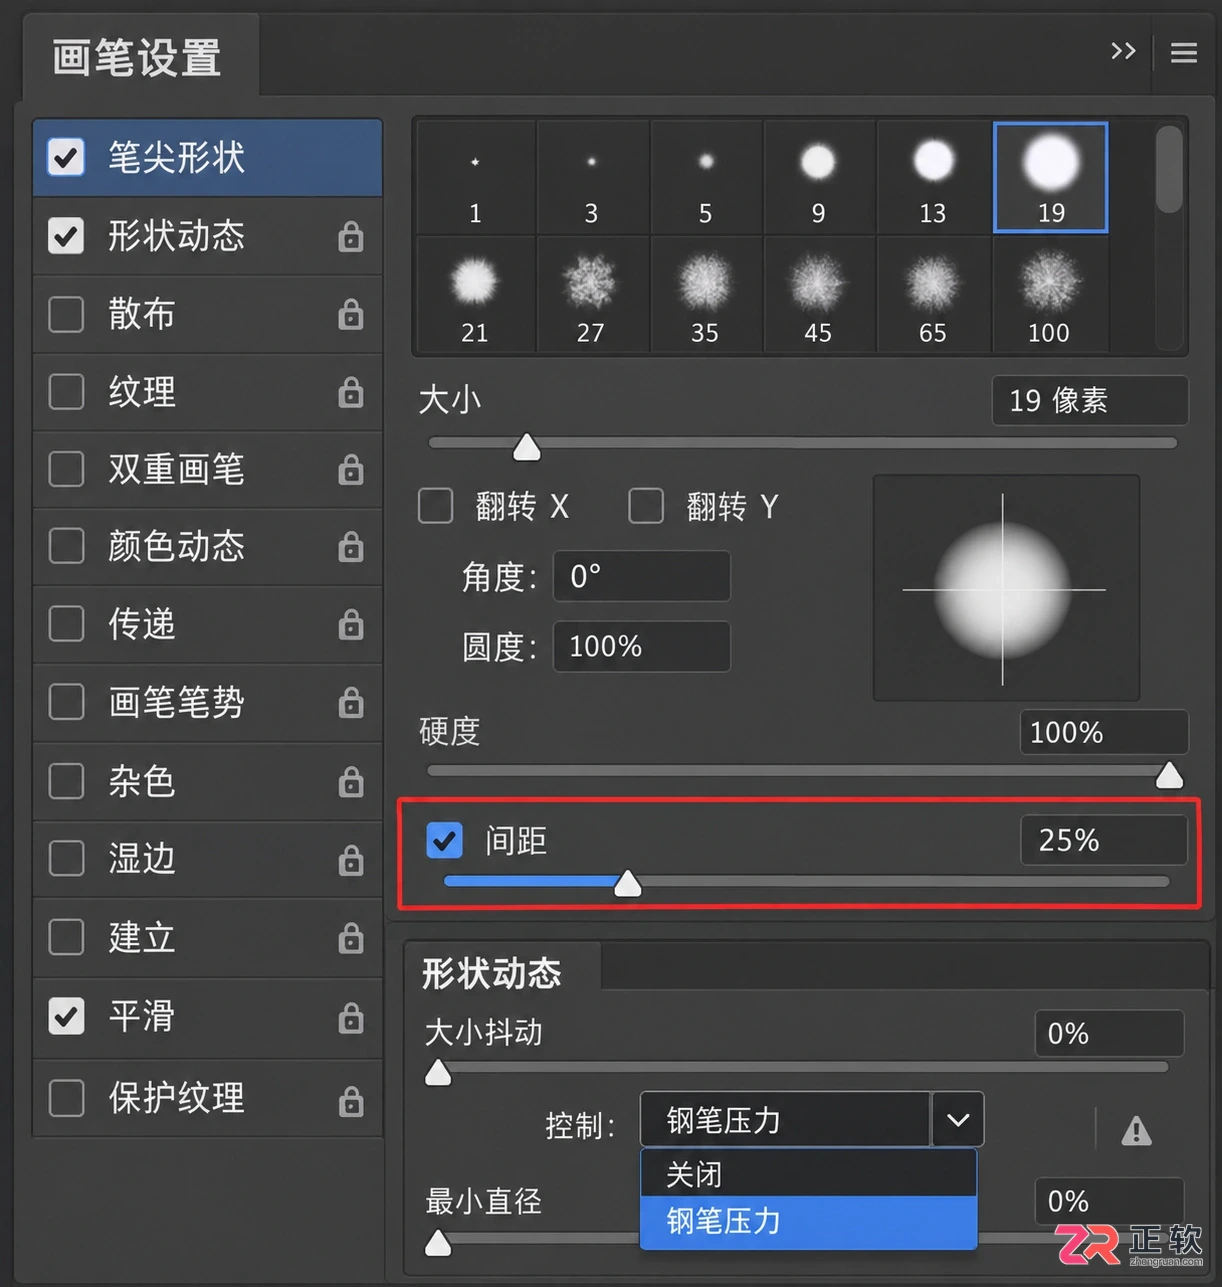Click the 硬度 100% value field
This screenshot has width=1222, height=1287.
tap(1104, 732)
